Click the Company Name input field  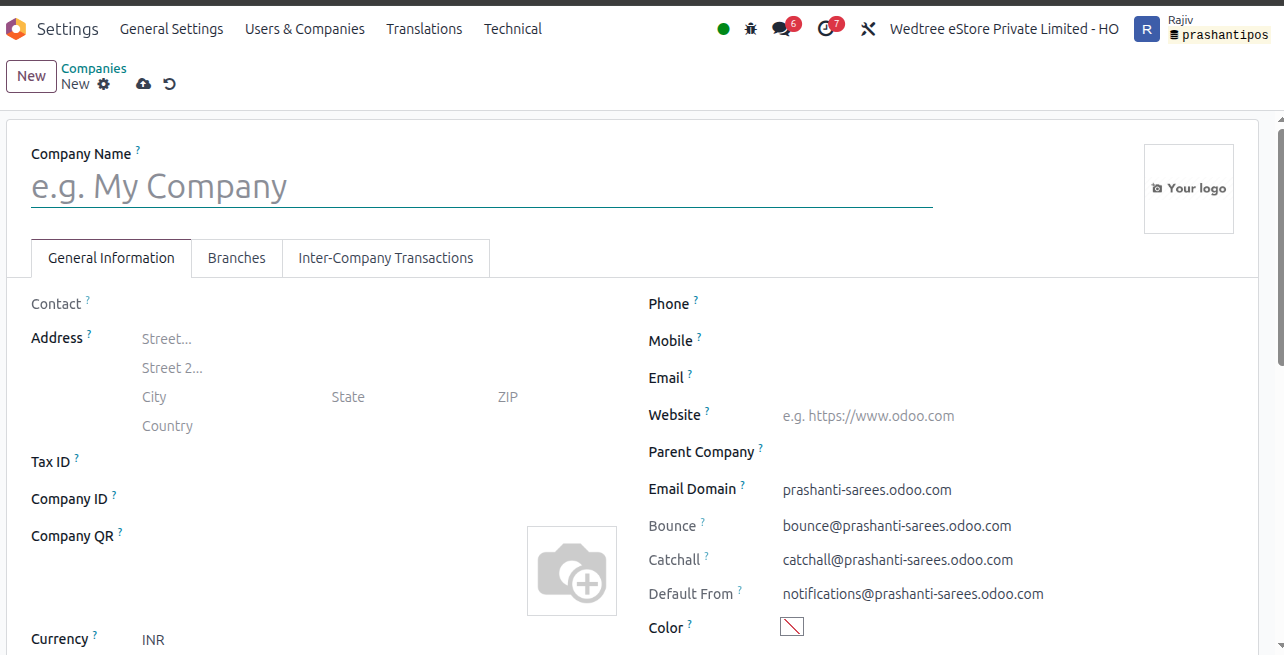pos(482,187)
